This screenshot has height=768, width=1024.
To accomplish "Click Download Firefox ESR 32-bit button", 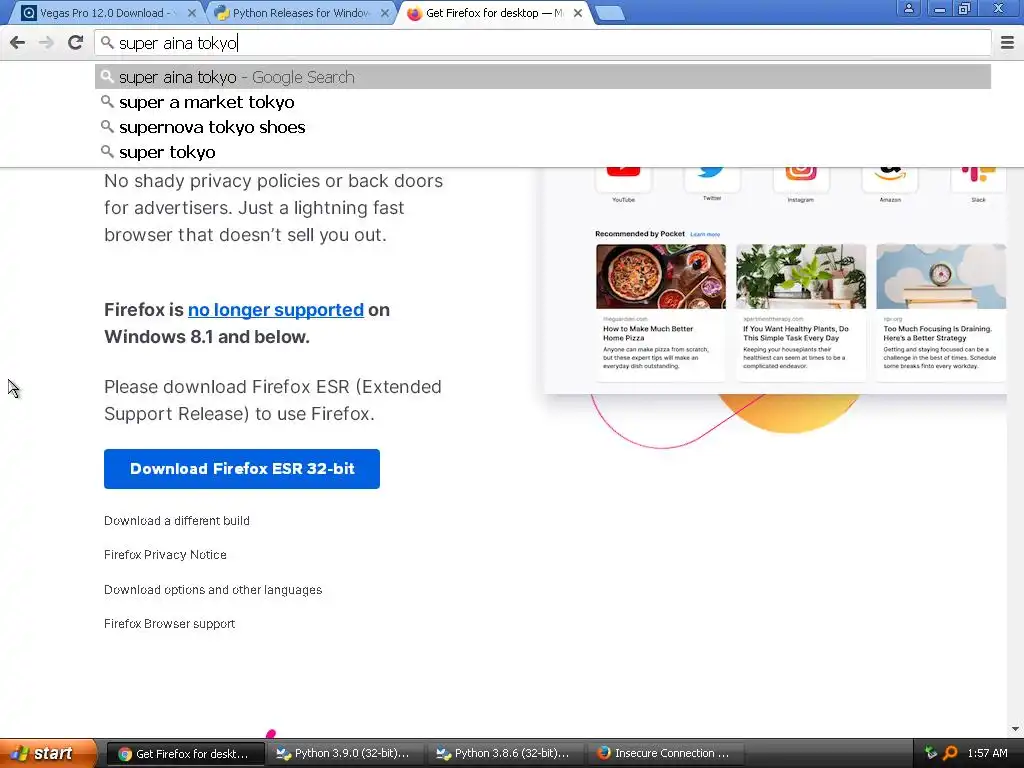I will (x=242, y=469).
